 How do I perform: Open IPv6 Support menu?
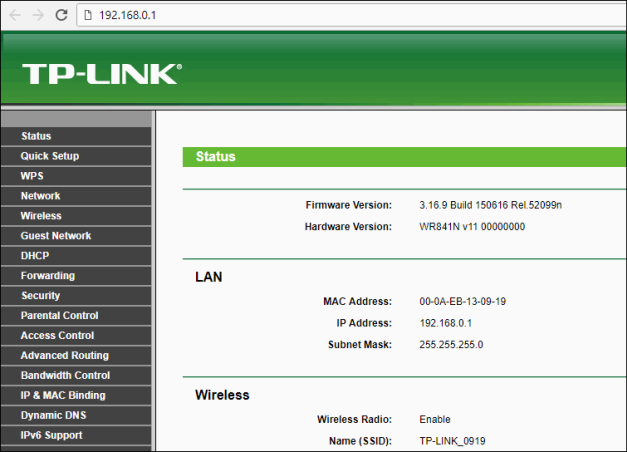point(76,436)
